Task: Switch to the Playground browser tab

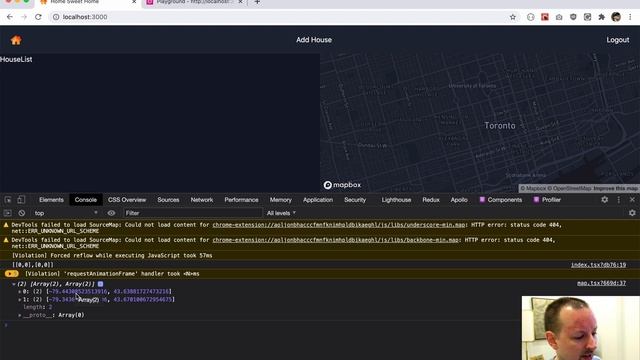Action: coord(194,2)
